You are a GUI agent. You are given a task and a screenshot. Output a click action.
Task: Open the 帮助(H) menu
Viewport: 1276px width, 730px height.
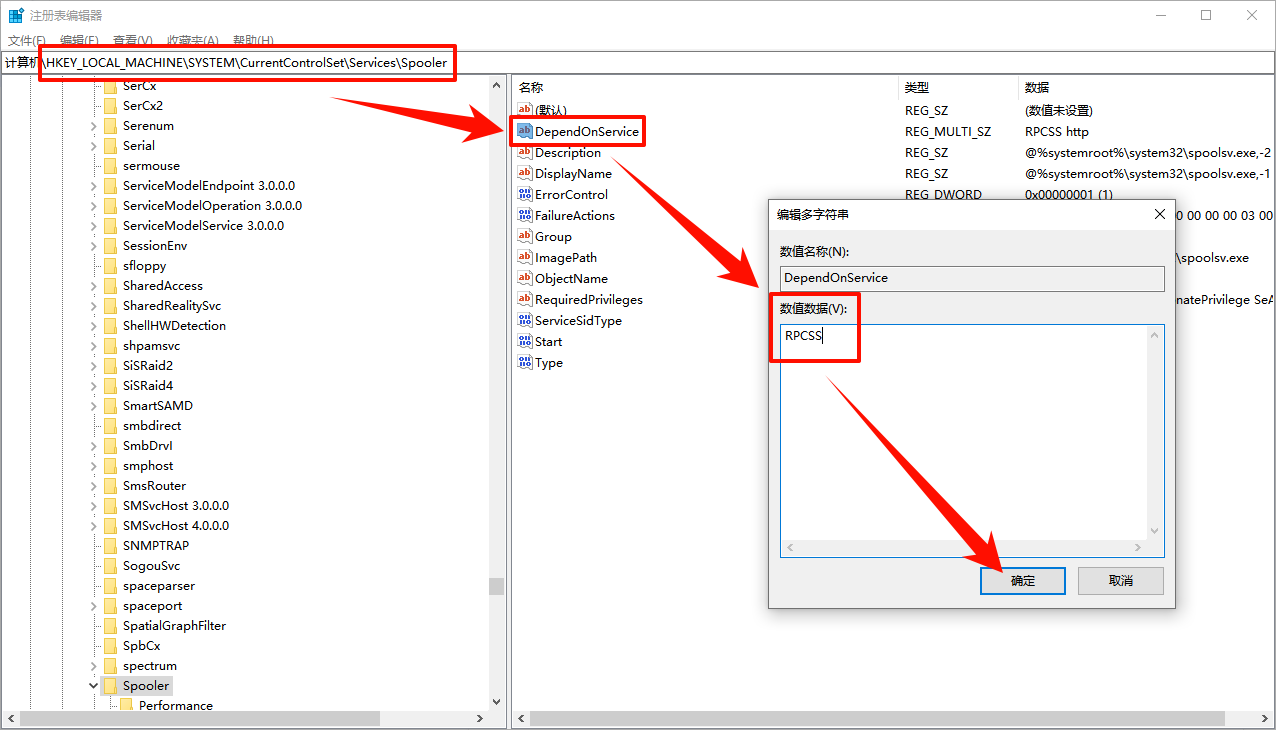(253, 41)
